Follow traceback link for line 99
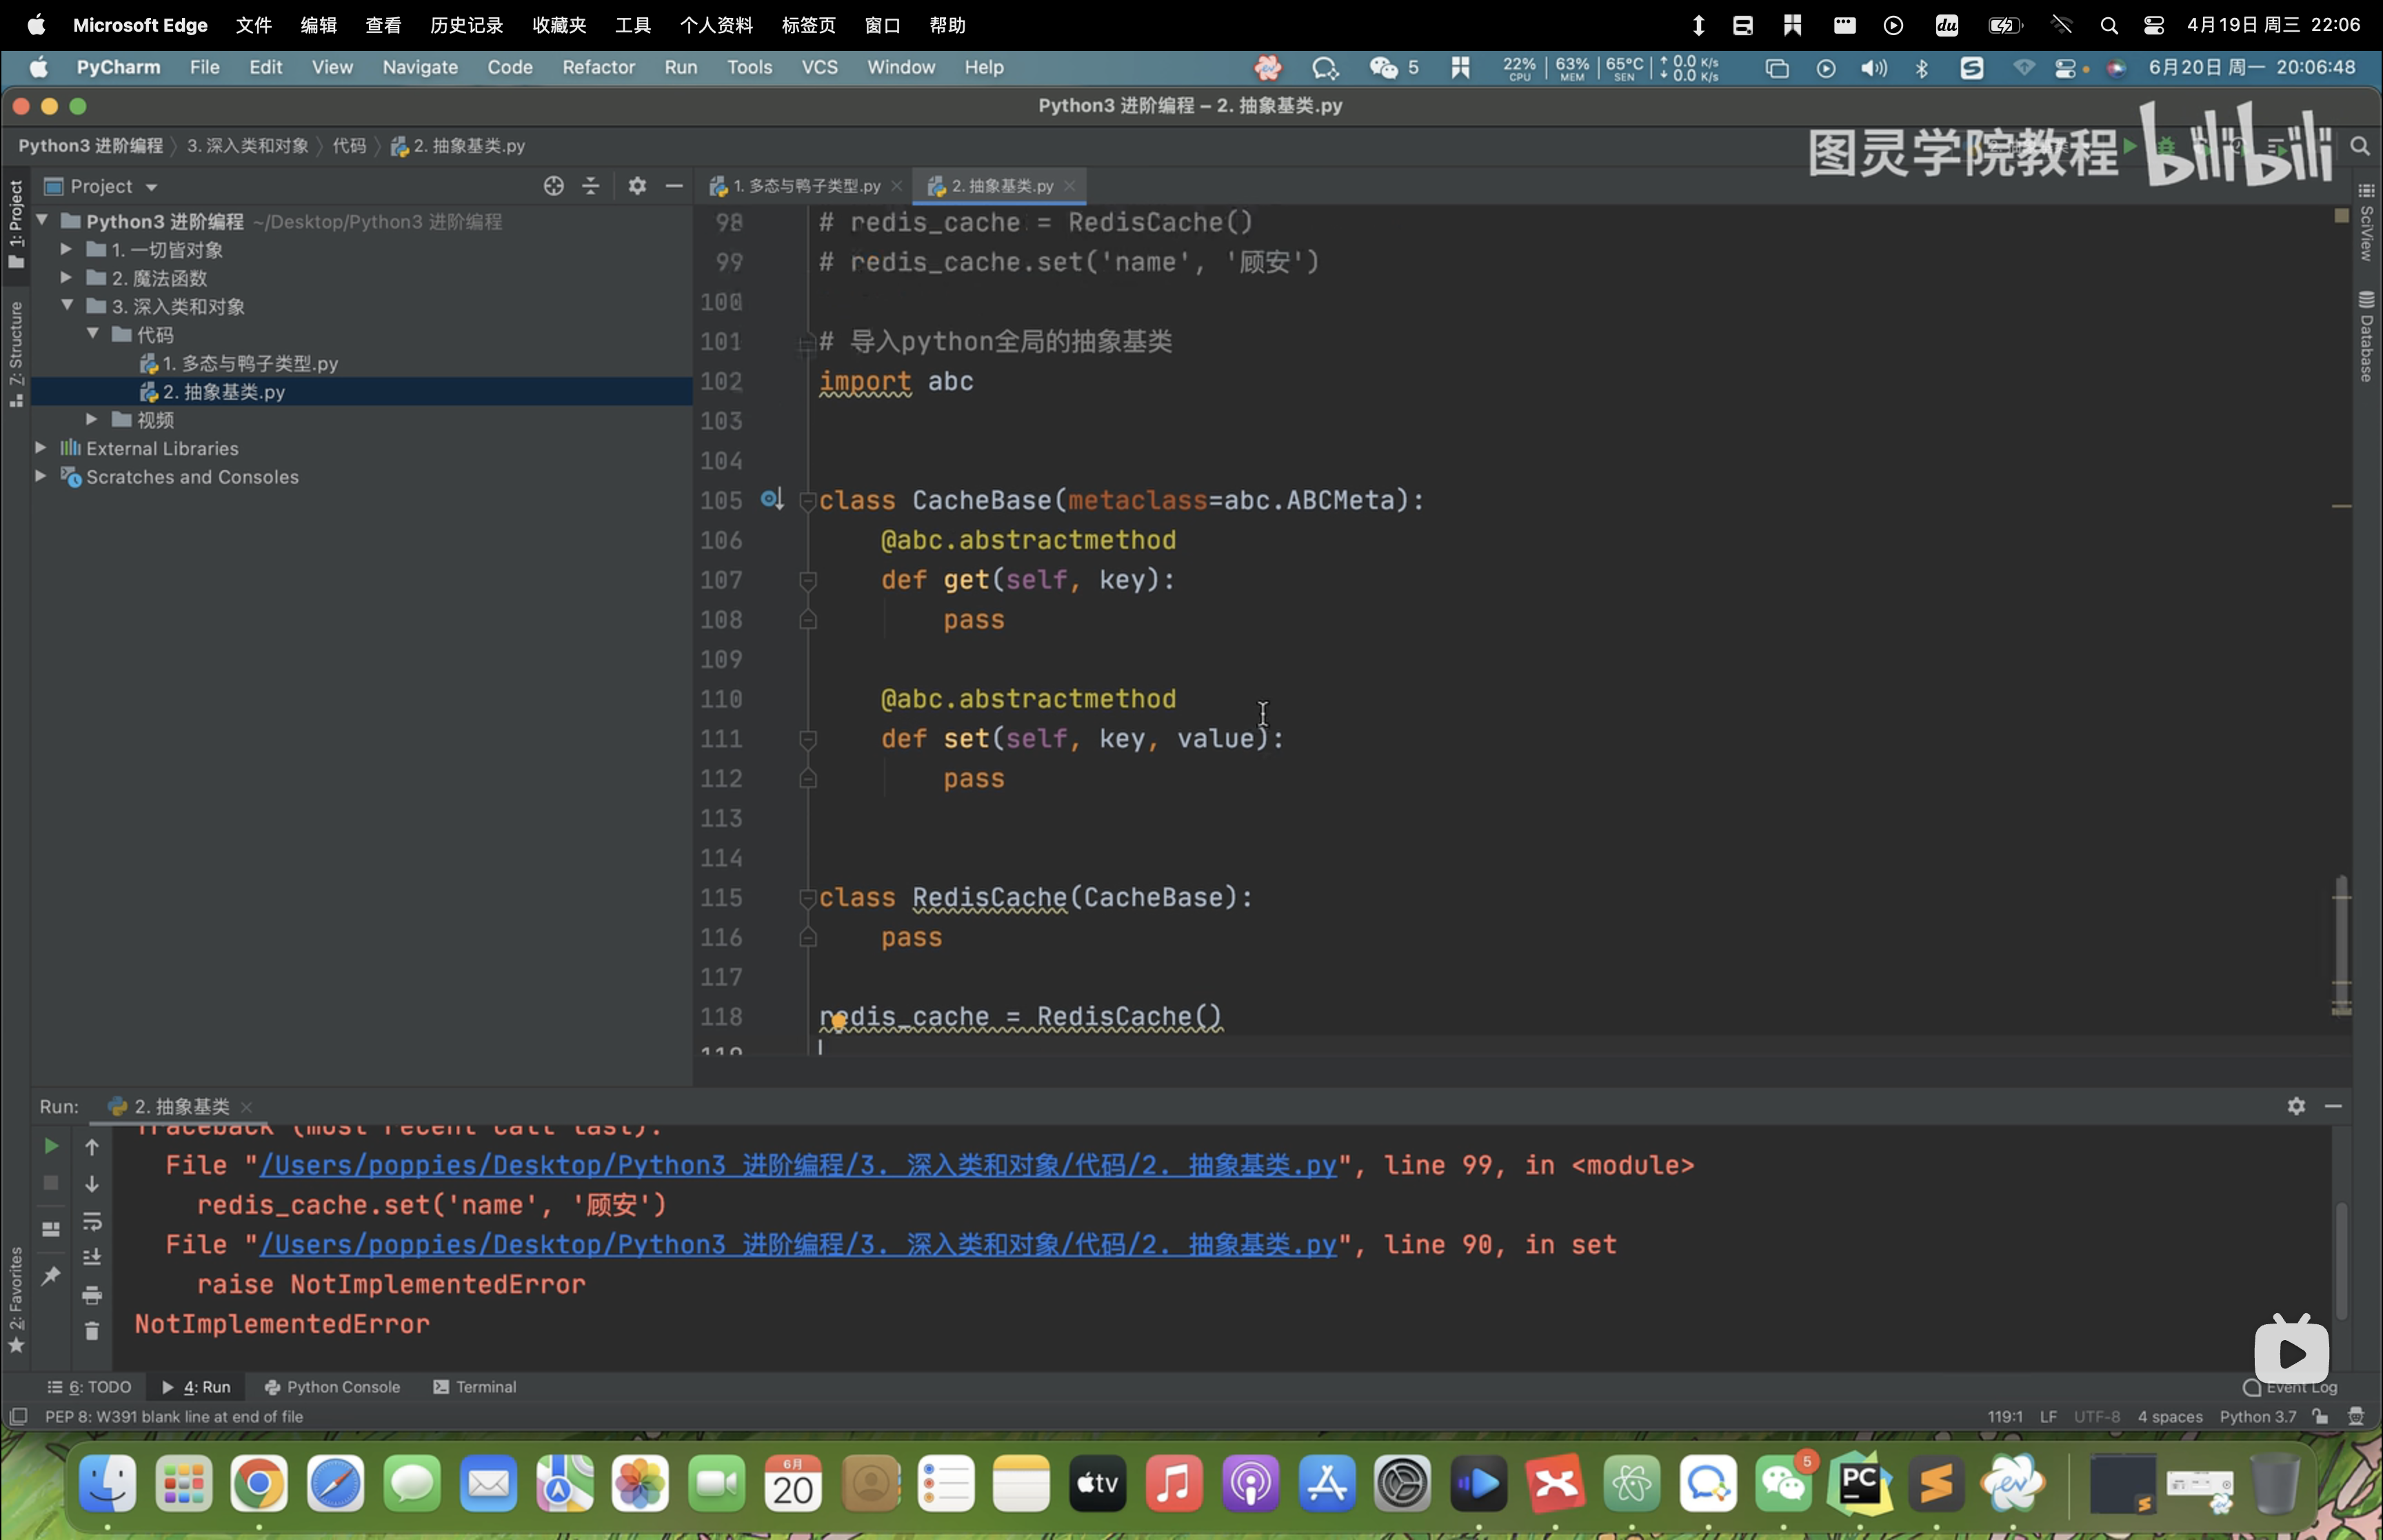Screen dimensions: 2383x1540 pos(798,1165)
